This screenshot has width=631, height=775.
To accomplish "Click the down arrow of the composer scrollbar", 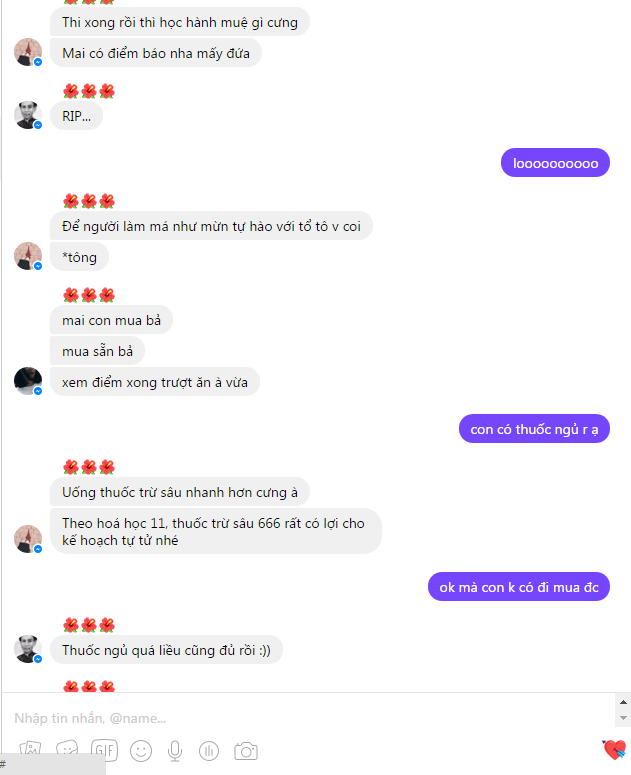I will click(x=623, y=718).
